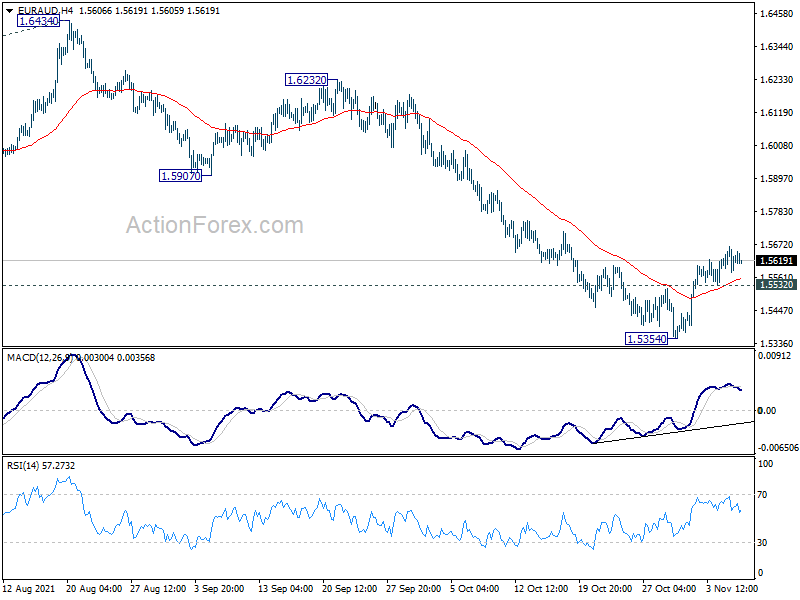Viewport: 800px width, 600px height.
Task: Select the 1.64340 price high label
Action: [x=38, y=21]
